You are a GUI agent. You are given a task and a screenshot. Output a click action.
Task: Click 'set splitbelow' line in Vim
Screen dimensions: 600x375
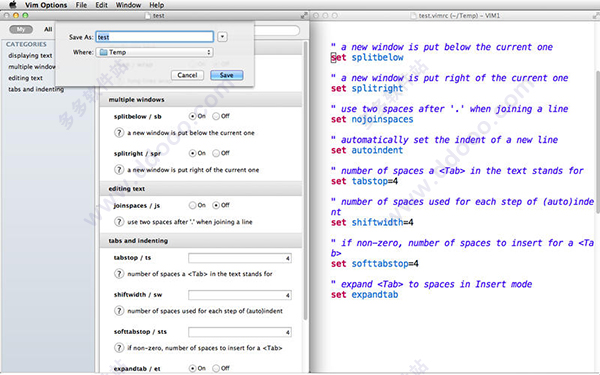click(x=367, y=57)
